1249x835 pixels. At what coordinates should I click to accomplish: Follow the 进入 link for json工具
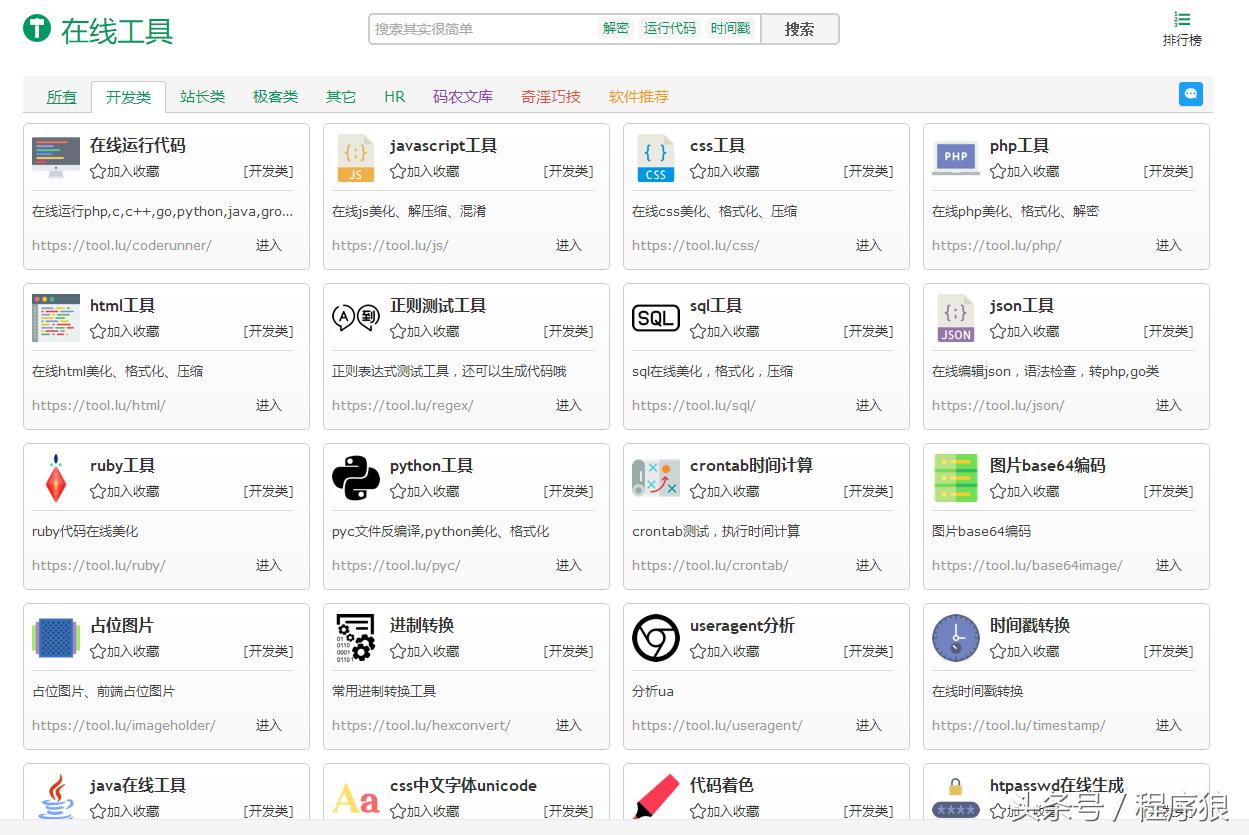point(1168,405)
